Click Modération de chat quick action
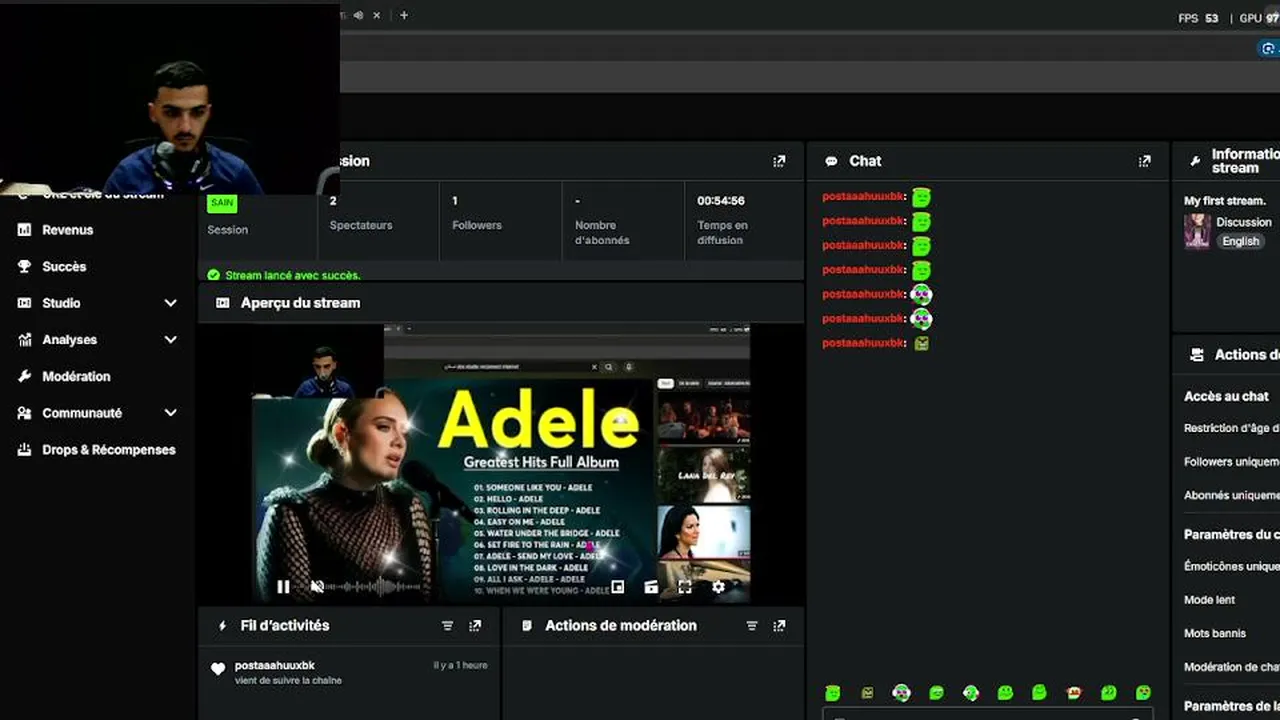Image resolution: width=1280 pixels, height=720 pixels. (x=1231, y=667)
